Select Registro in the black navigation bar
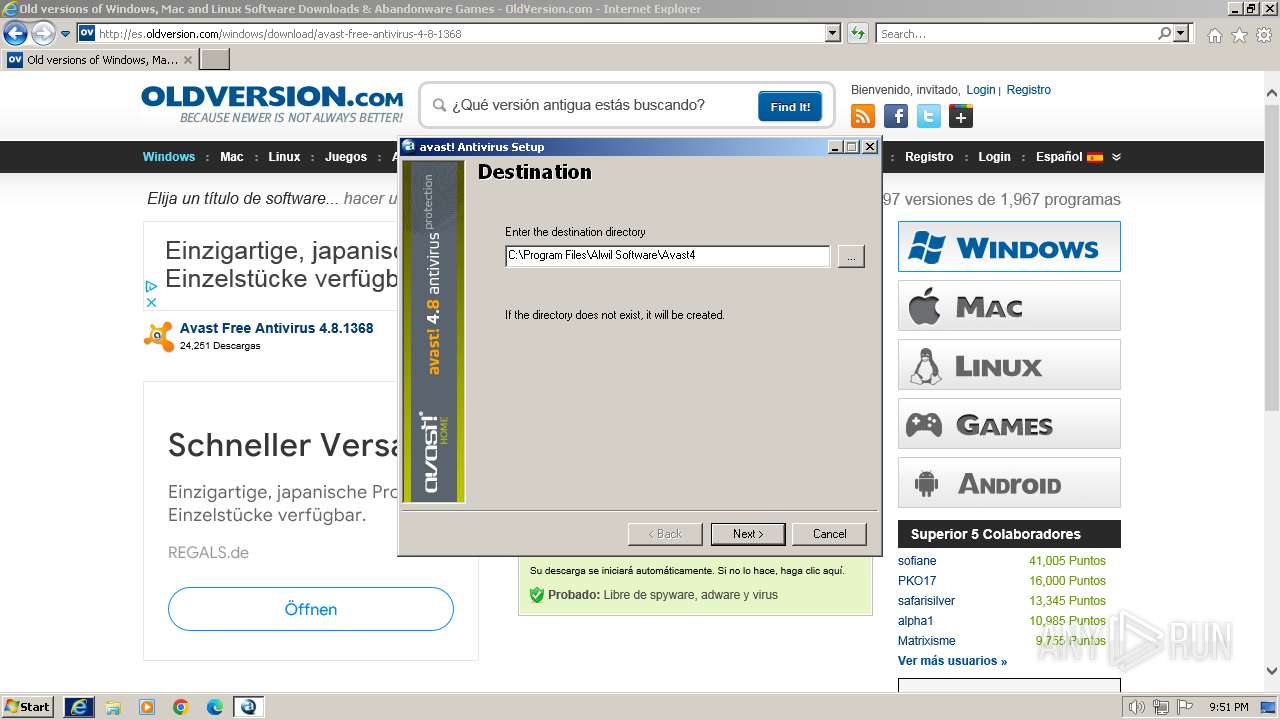The height and width of the screenshot is (720, 1280). click(929, 157)
